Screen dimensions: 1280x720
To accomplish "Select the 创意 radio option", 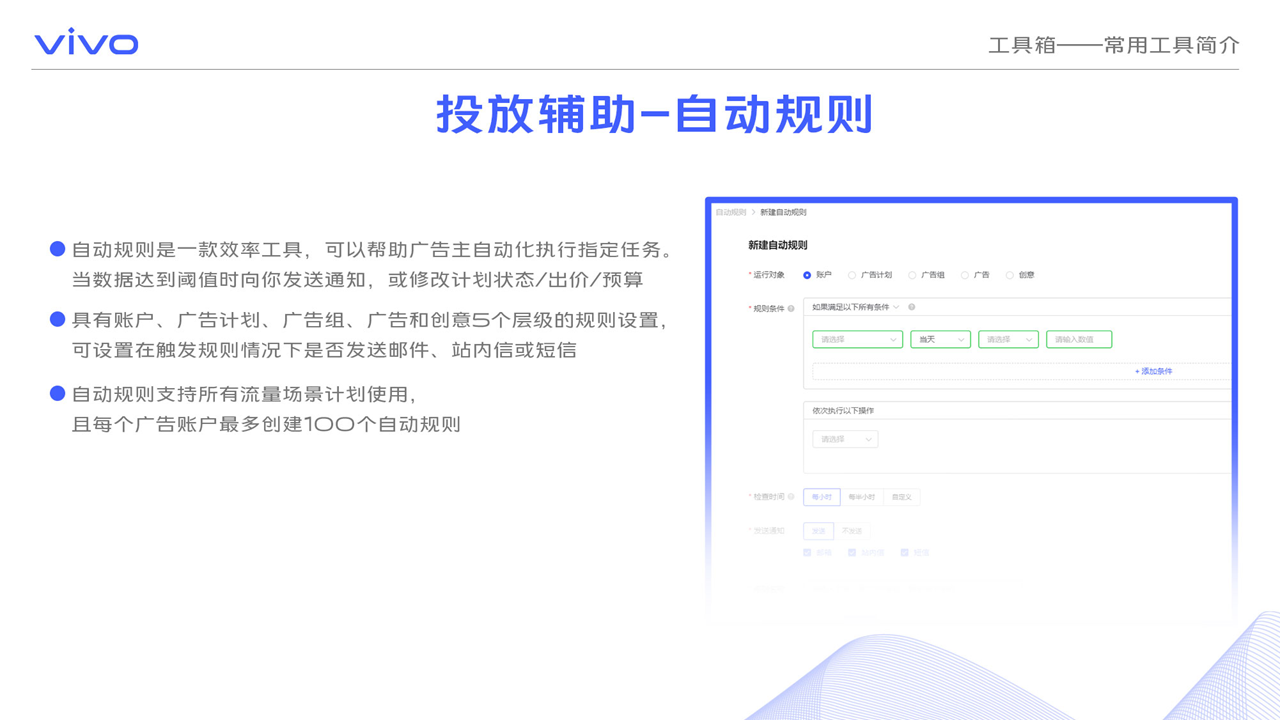I will click(1009, 275).
